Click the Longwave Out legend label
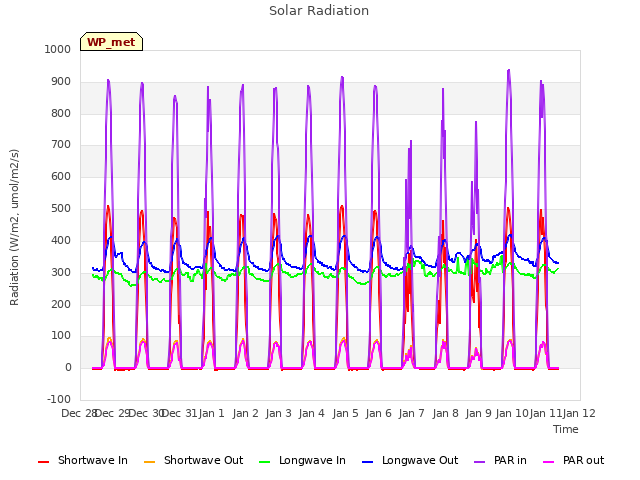This screenshot has height=480, width=640. tap(420, 460)
